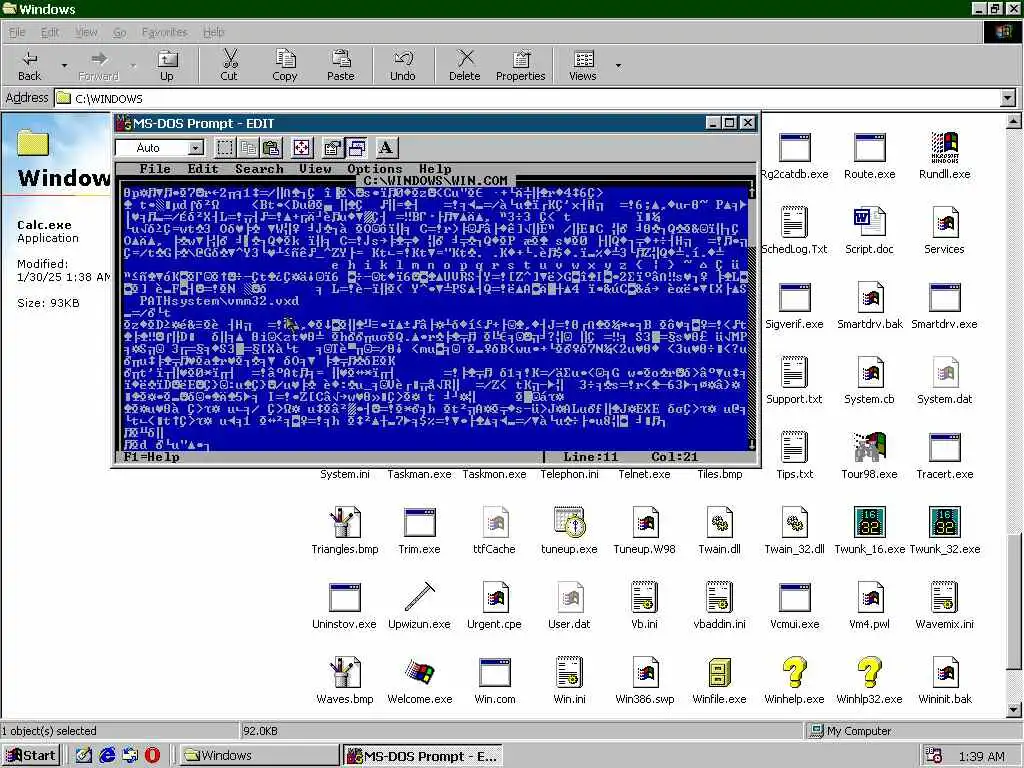Open Help menu in EDIT

coord(435,169)
